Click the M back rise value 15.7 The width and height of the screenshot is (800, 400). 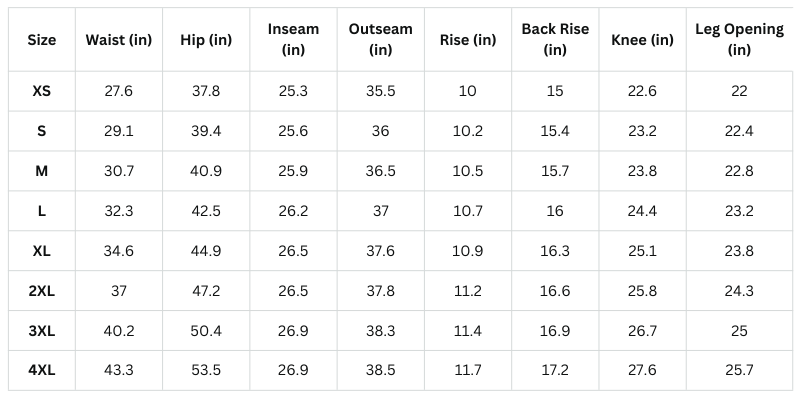(x=554, y=171)
